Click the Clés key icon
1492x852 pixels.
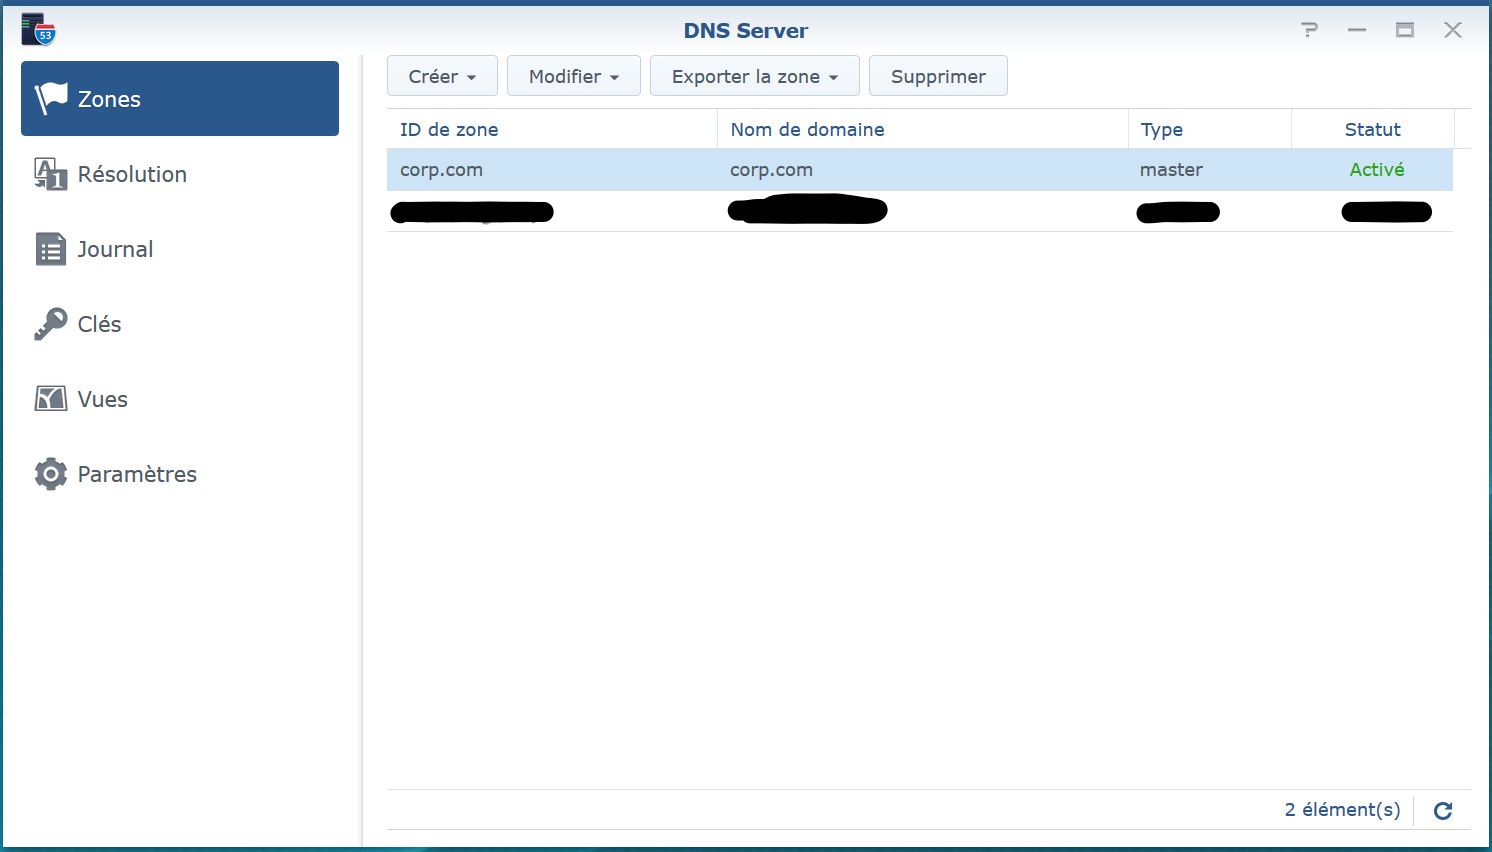pyautogui.click(x=50, y=324)
